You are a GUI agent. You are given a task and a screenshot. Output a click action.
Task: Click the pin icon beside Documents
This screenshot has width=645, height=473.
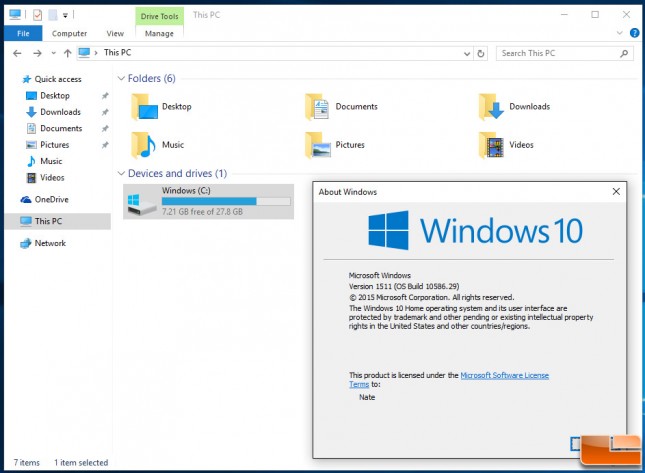pos(105,128)
